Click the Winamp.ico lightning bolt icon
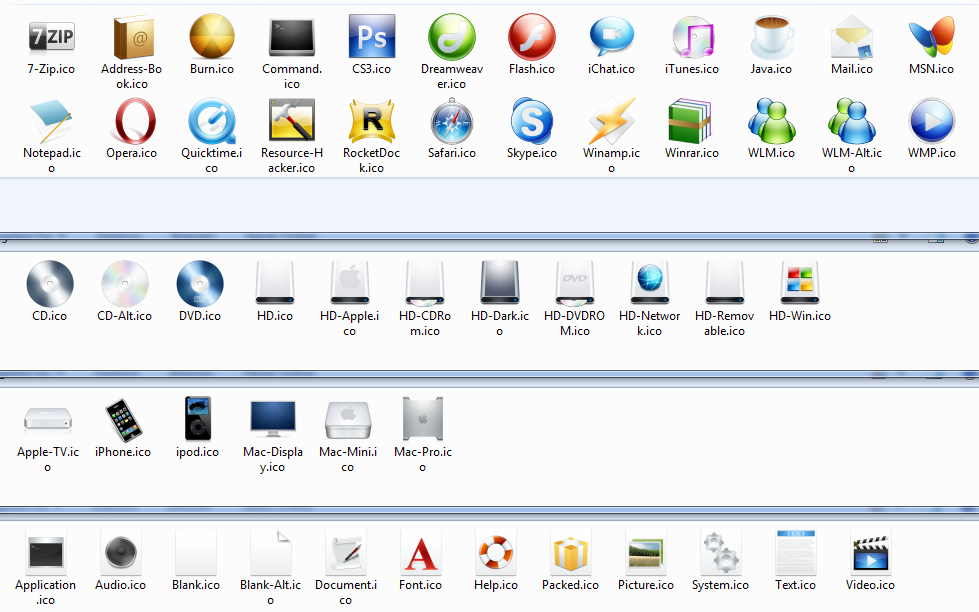The height and width of the screenshot is (612, 979). [611, 122]
